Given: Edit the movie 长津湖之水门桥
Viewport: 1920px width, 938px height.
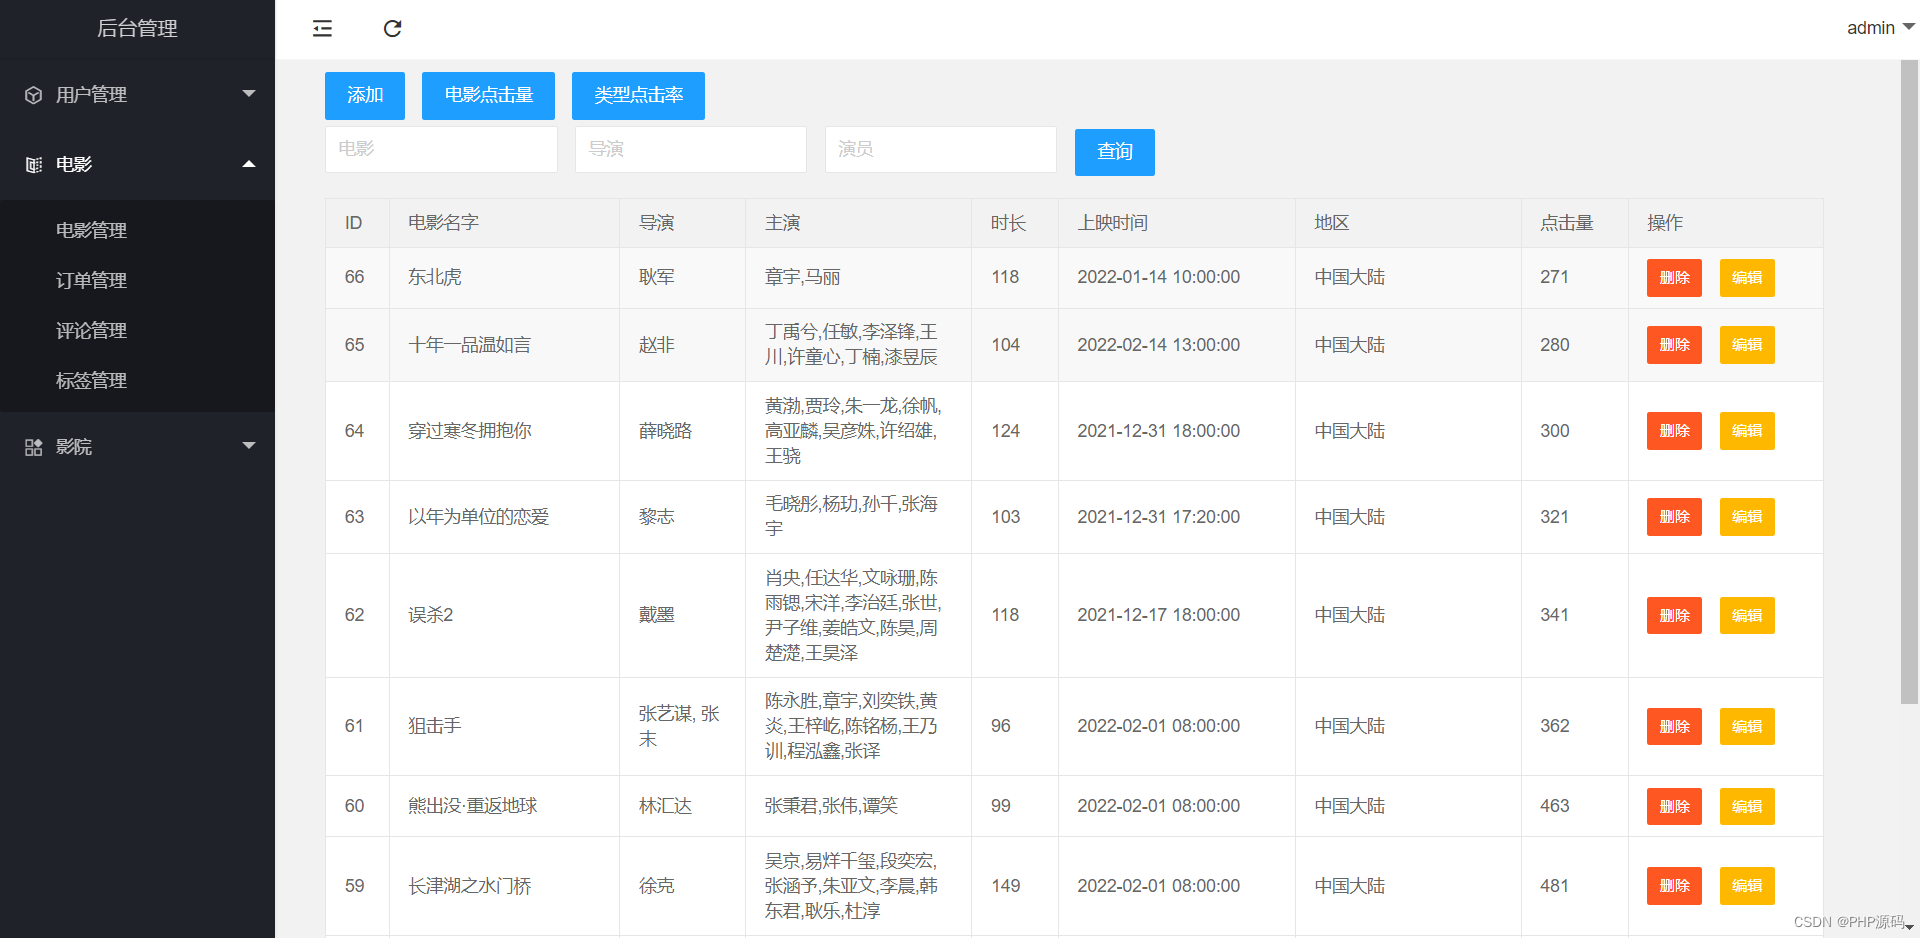Looking at the screenshot, I should click(1747, 886).
